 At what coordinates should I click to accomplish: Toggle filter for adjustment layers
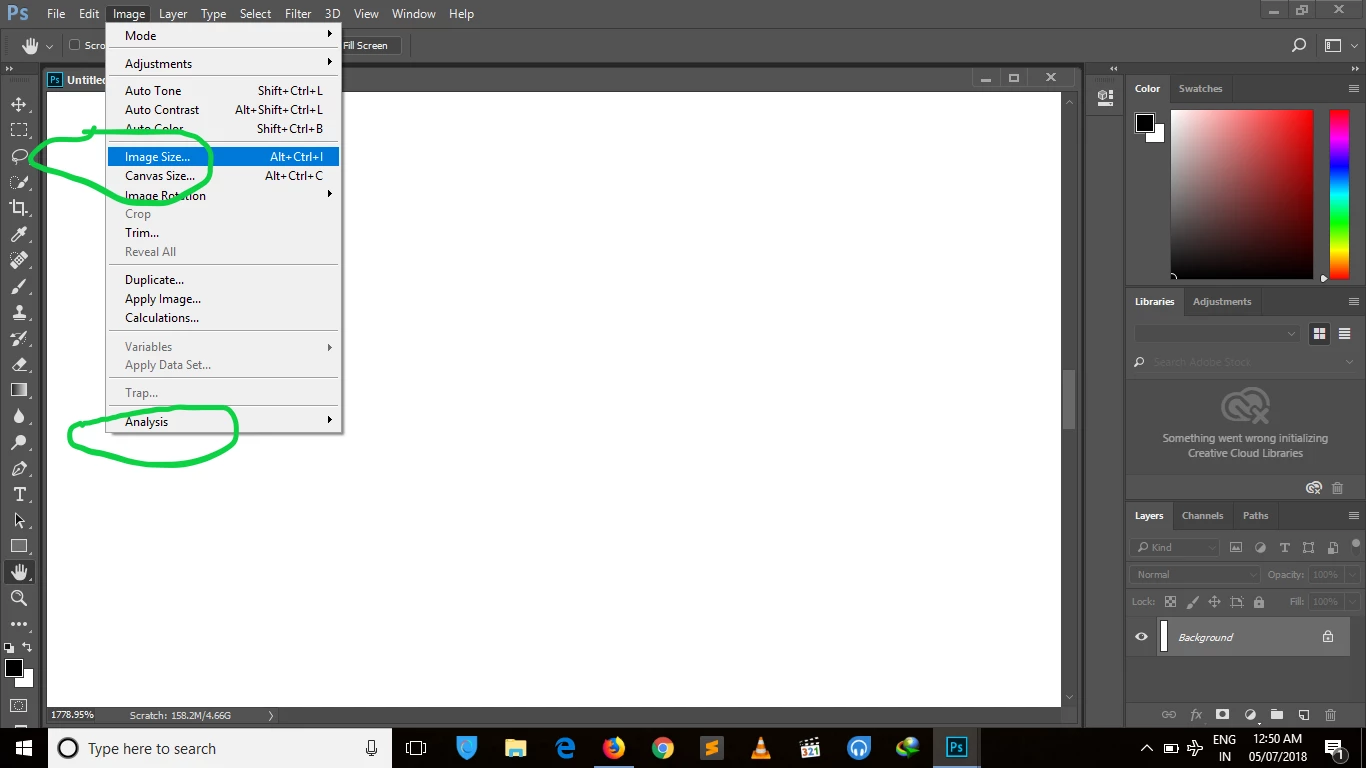pos(1260,548)
